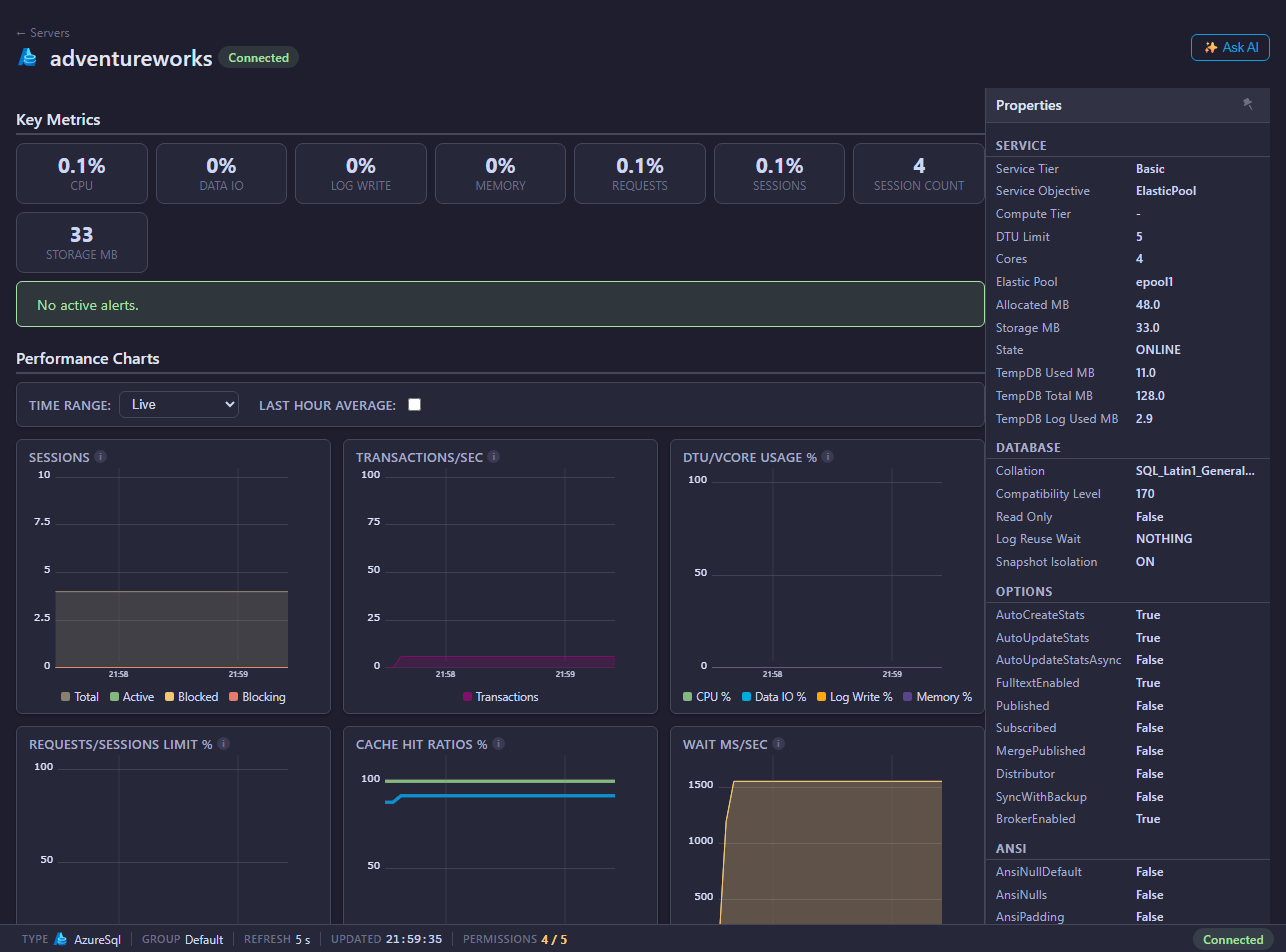Screen dimensions: 1286x952
Task: Click the Transactions legend color swatch
Action: tap(467, 697)
